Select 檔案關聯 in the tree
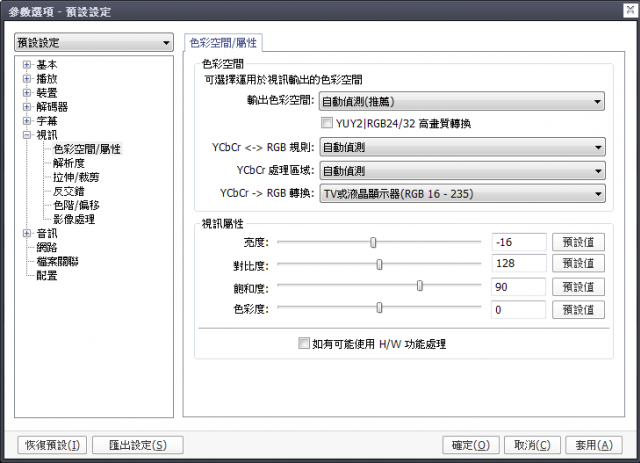640x463 pixels. click(x=58, y=261)
